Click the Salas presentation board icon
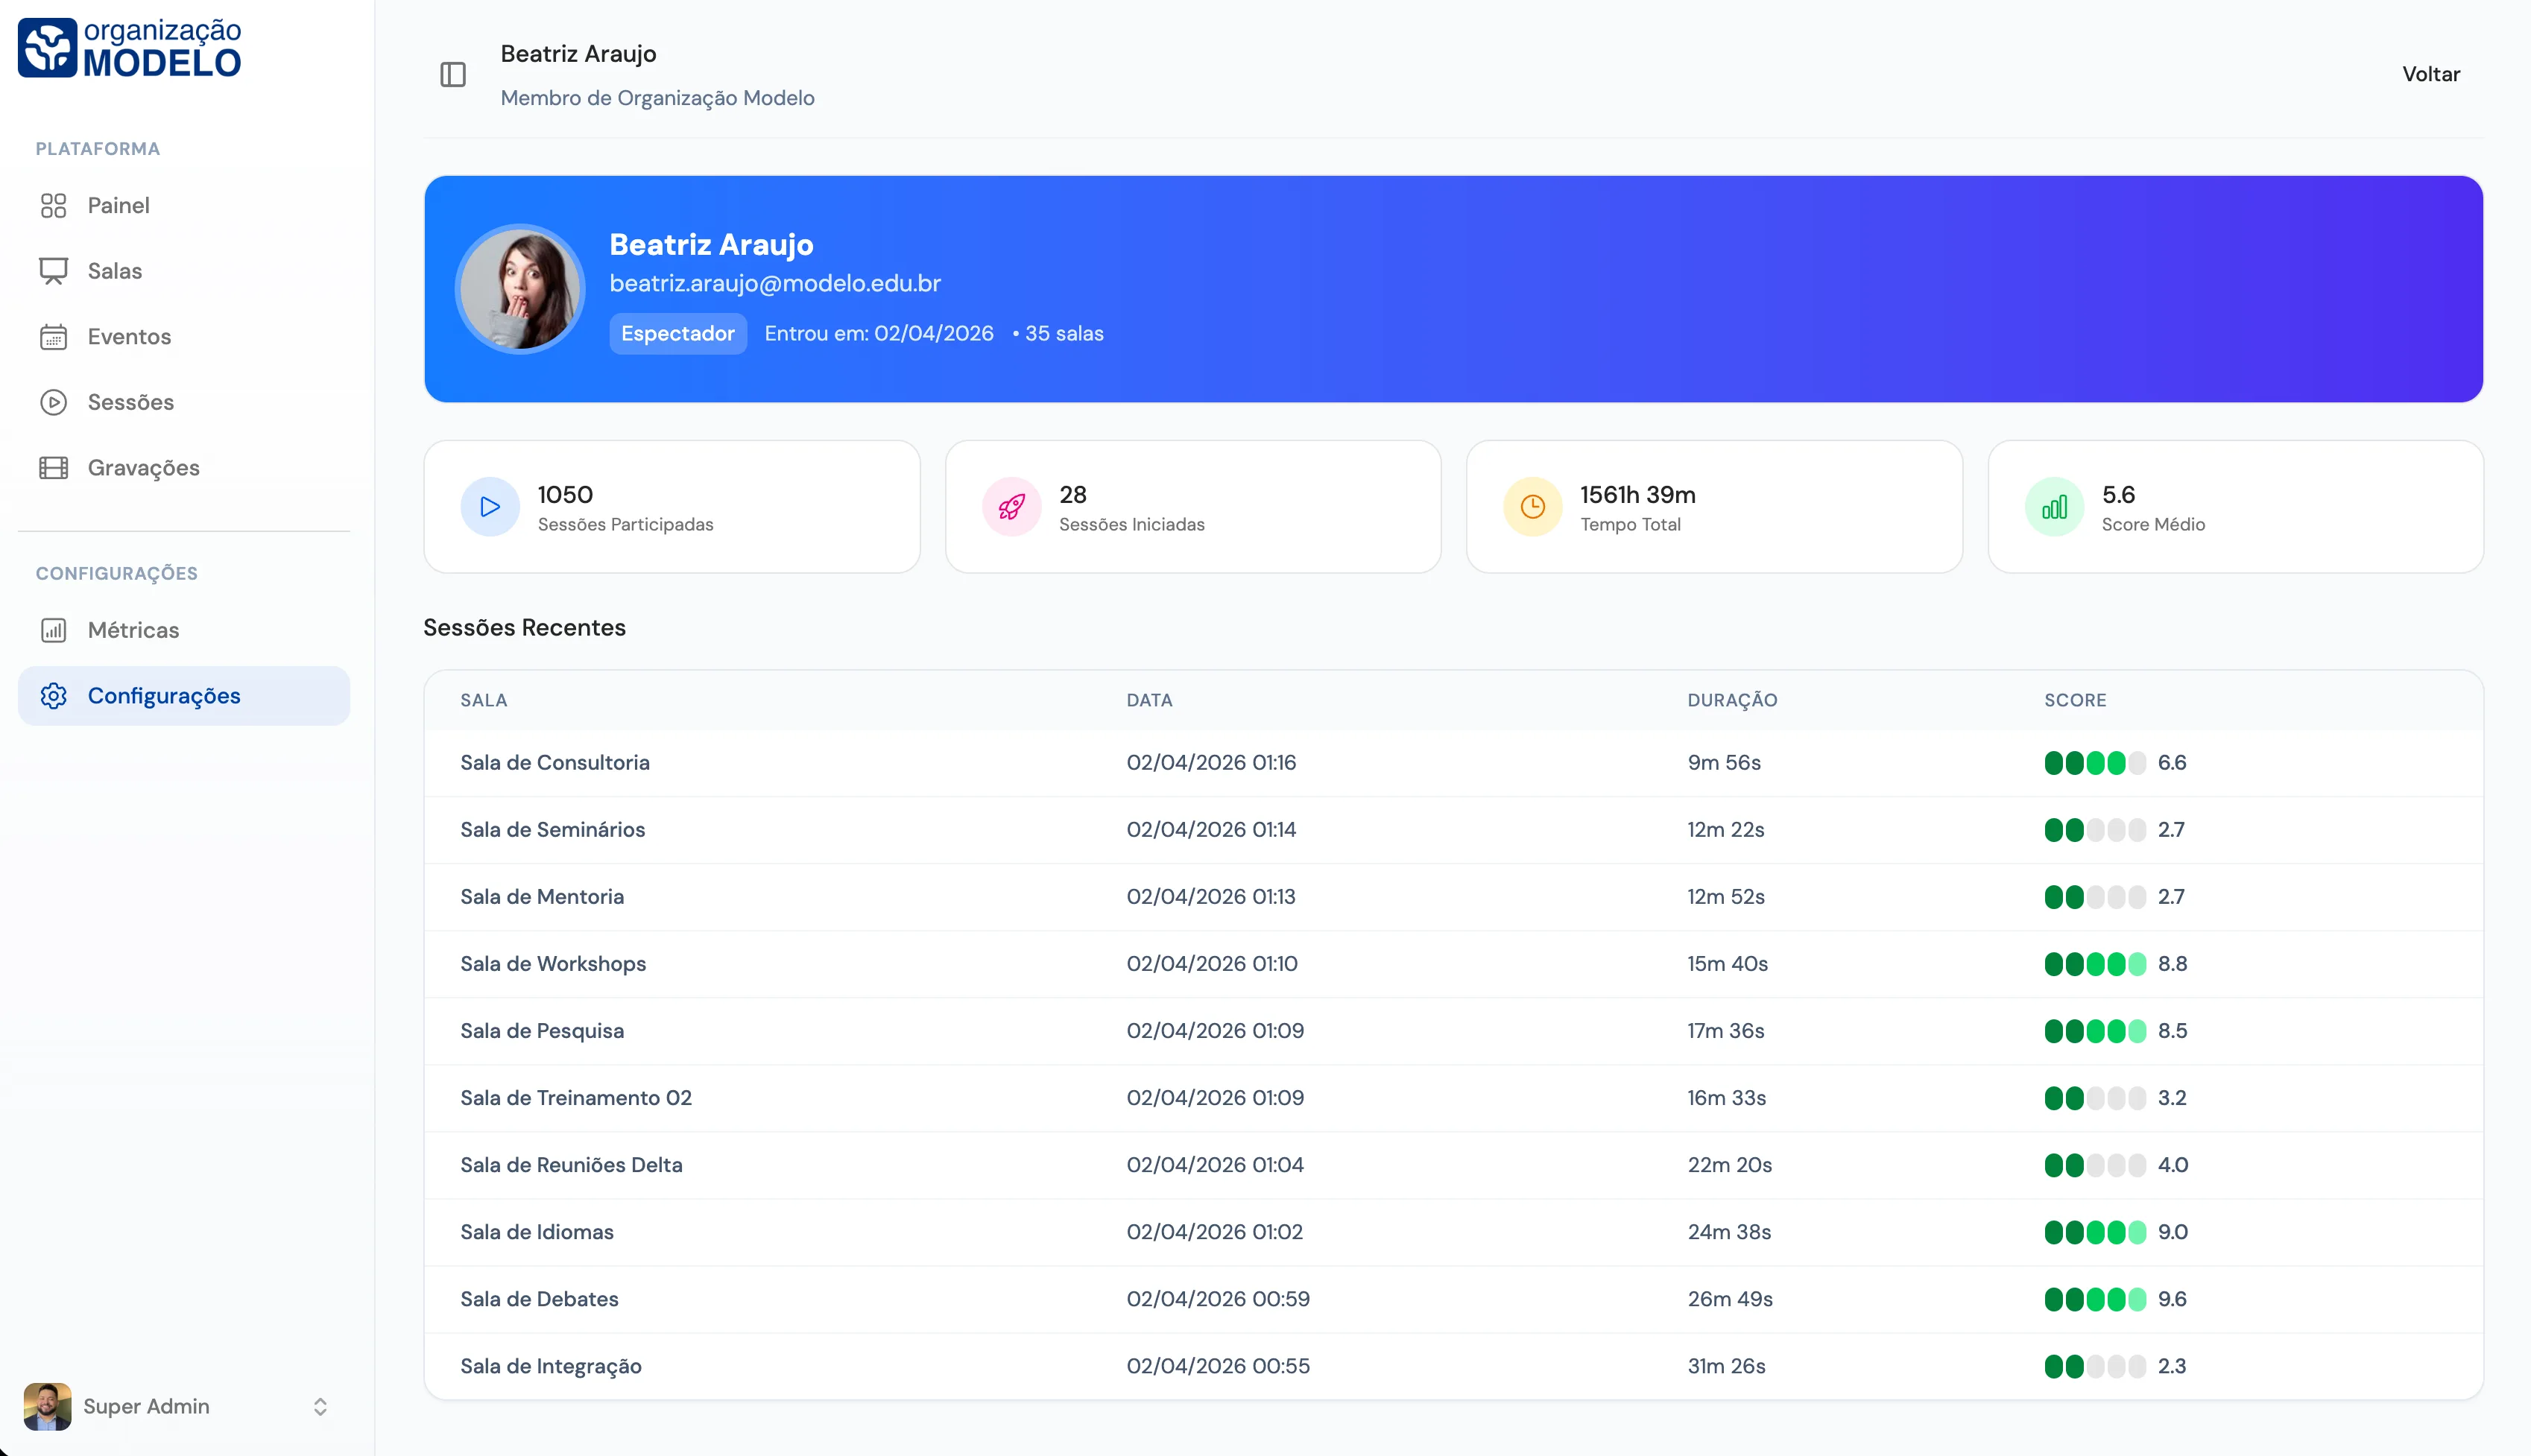Image resolution: width=2531 pixels, height=1456 pixels. point(53,271)
